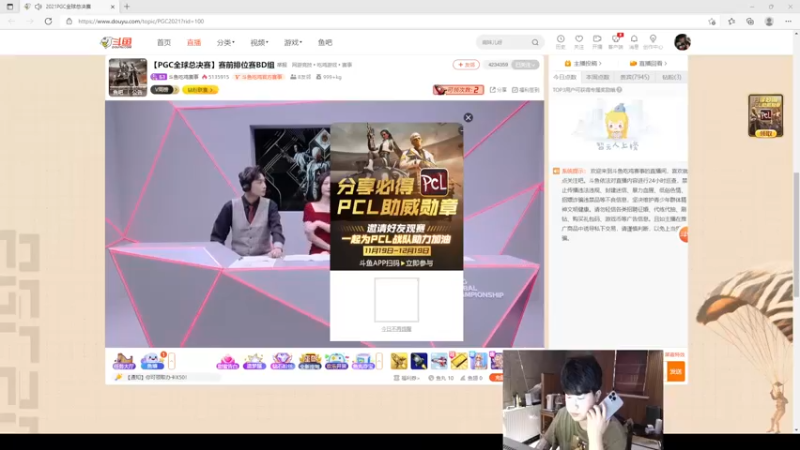The height and width of the screenshot is (450, 800).
Task: Close the PCL share popup
Action: click(x=468, y=118)
